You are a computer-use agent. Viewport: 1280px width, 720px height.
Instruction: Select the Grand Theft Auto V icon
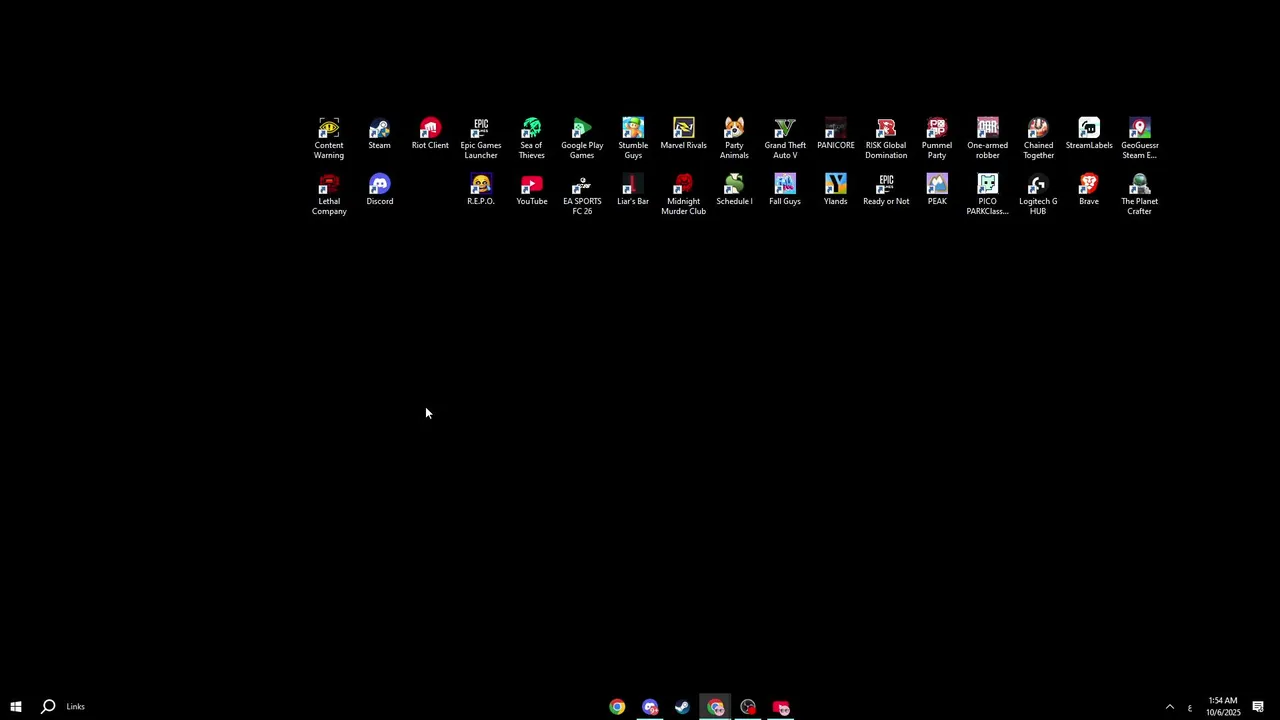pos(785,138)
